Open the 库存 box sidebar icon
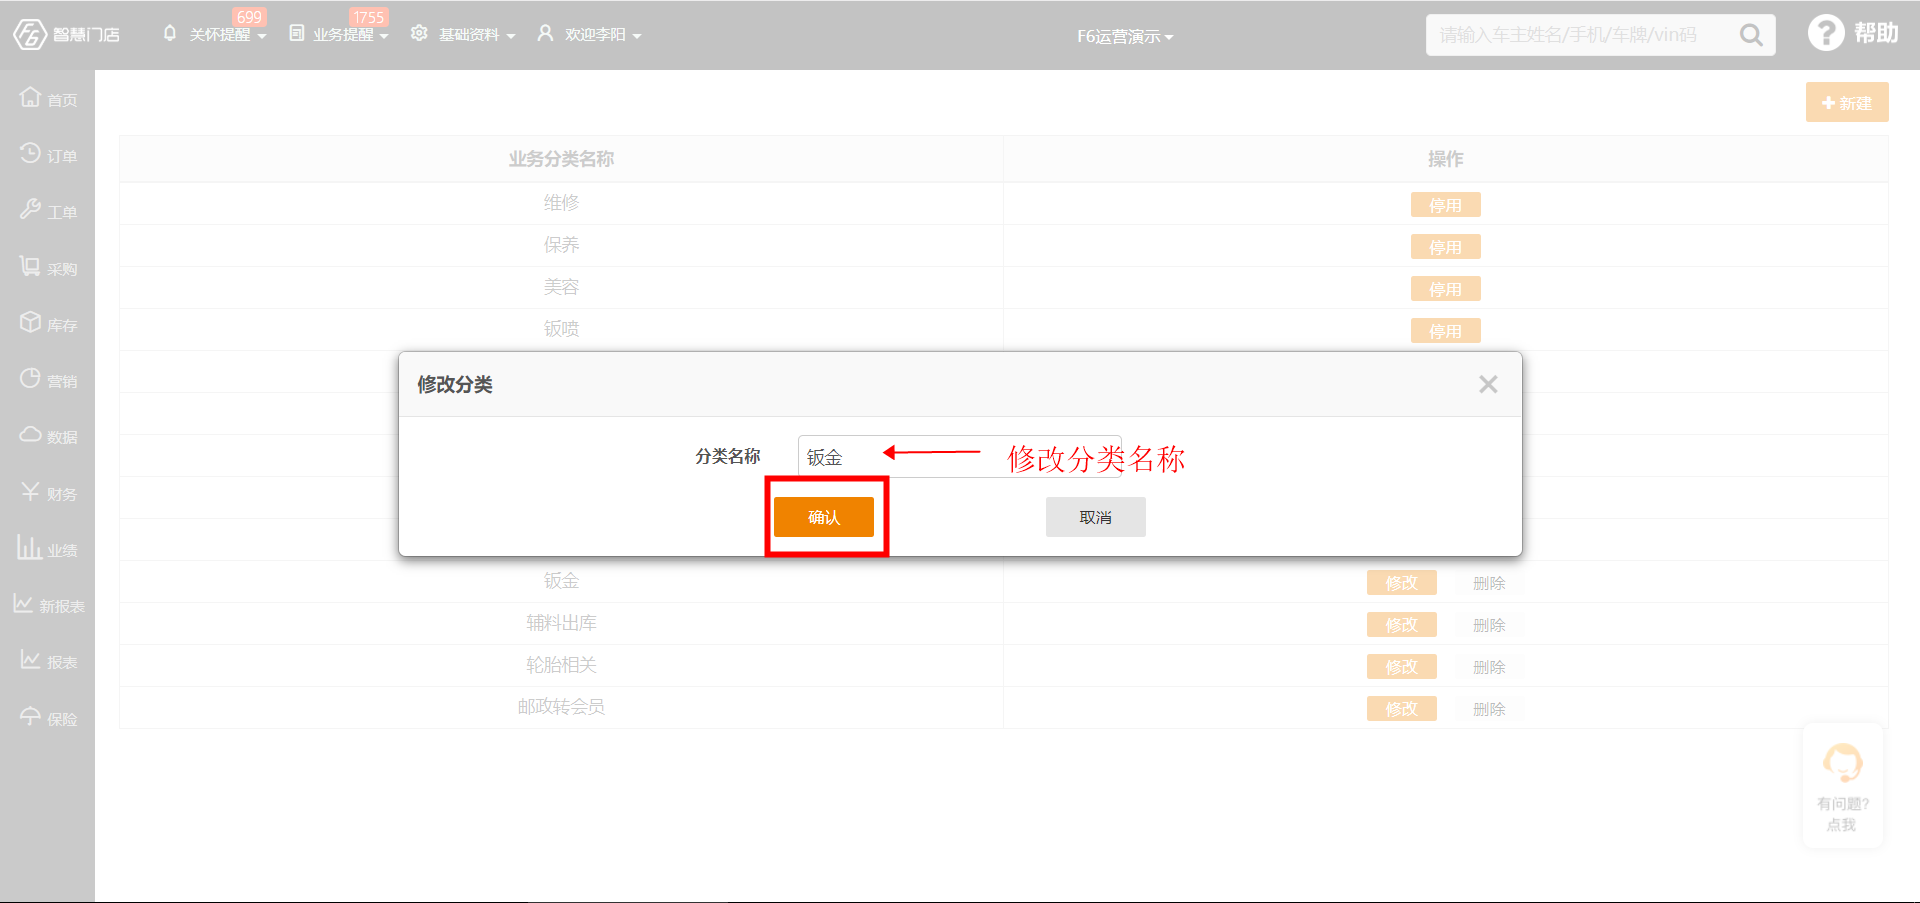The height and width of the screenshot is (903, 1920). 30,322
